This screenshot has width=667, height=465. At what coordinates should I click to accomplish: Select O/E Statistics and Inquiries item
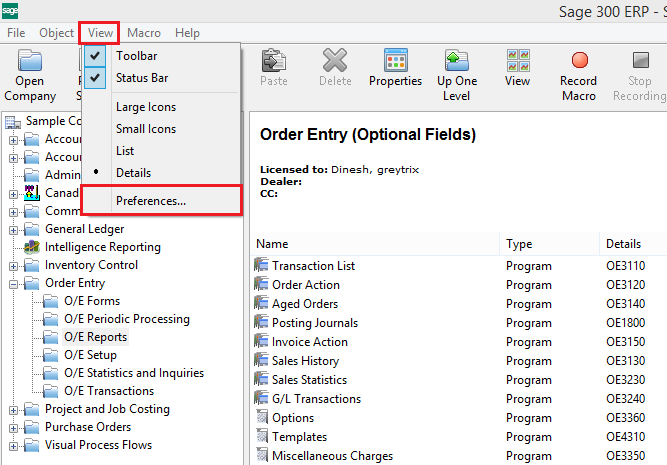[134, 373]
